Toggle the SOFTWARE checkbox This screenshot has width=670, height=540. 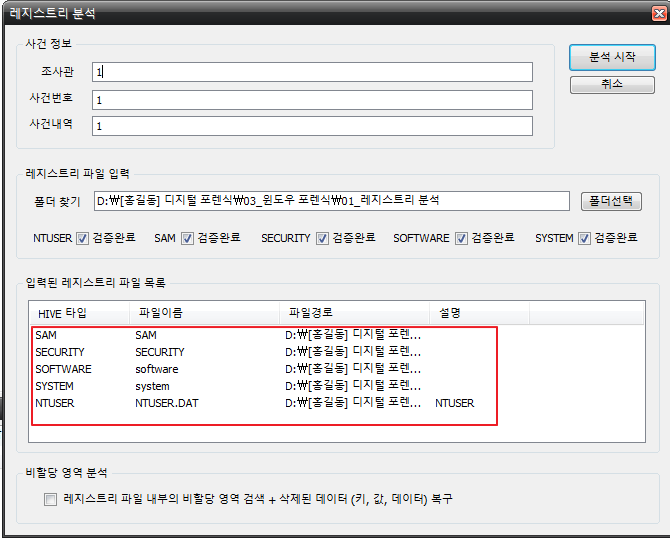(461, 238)
